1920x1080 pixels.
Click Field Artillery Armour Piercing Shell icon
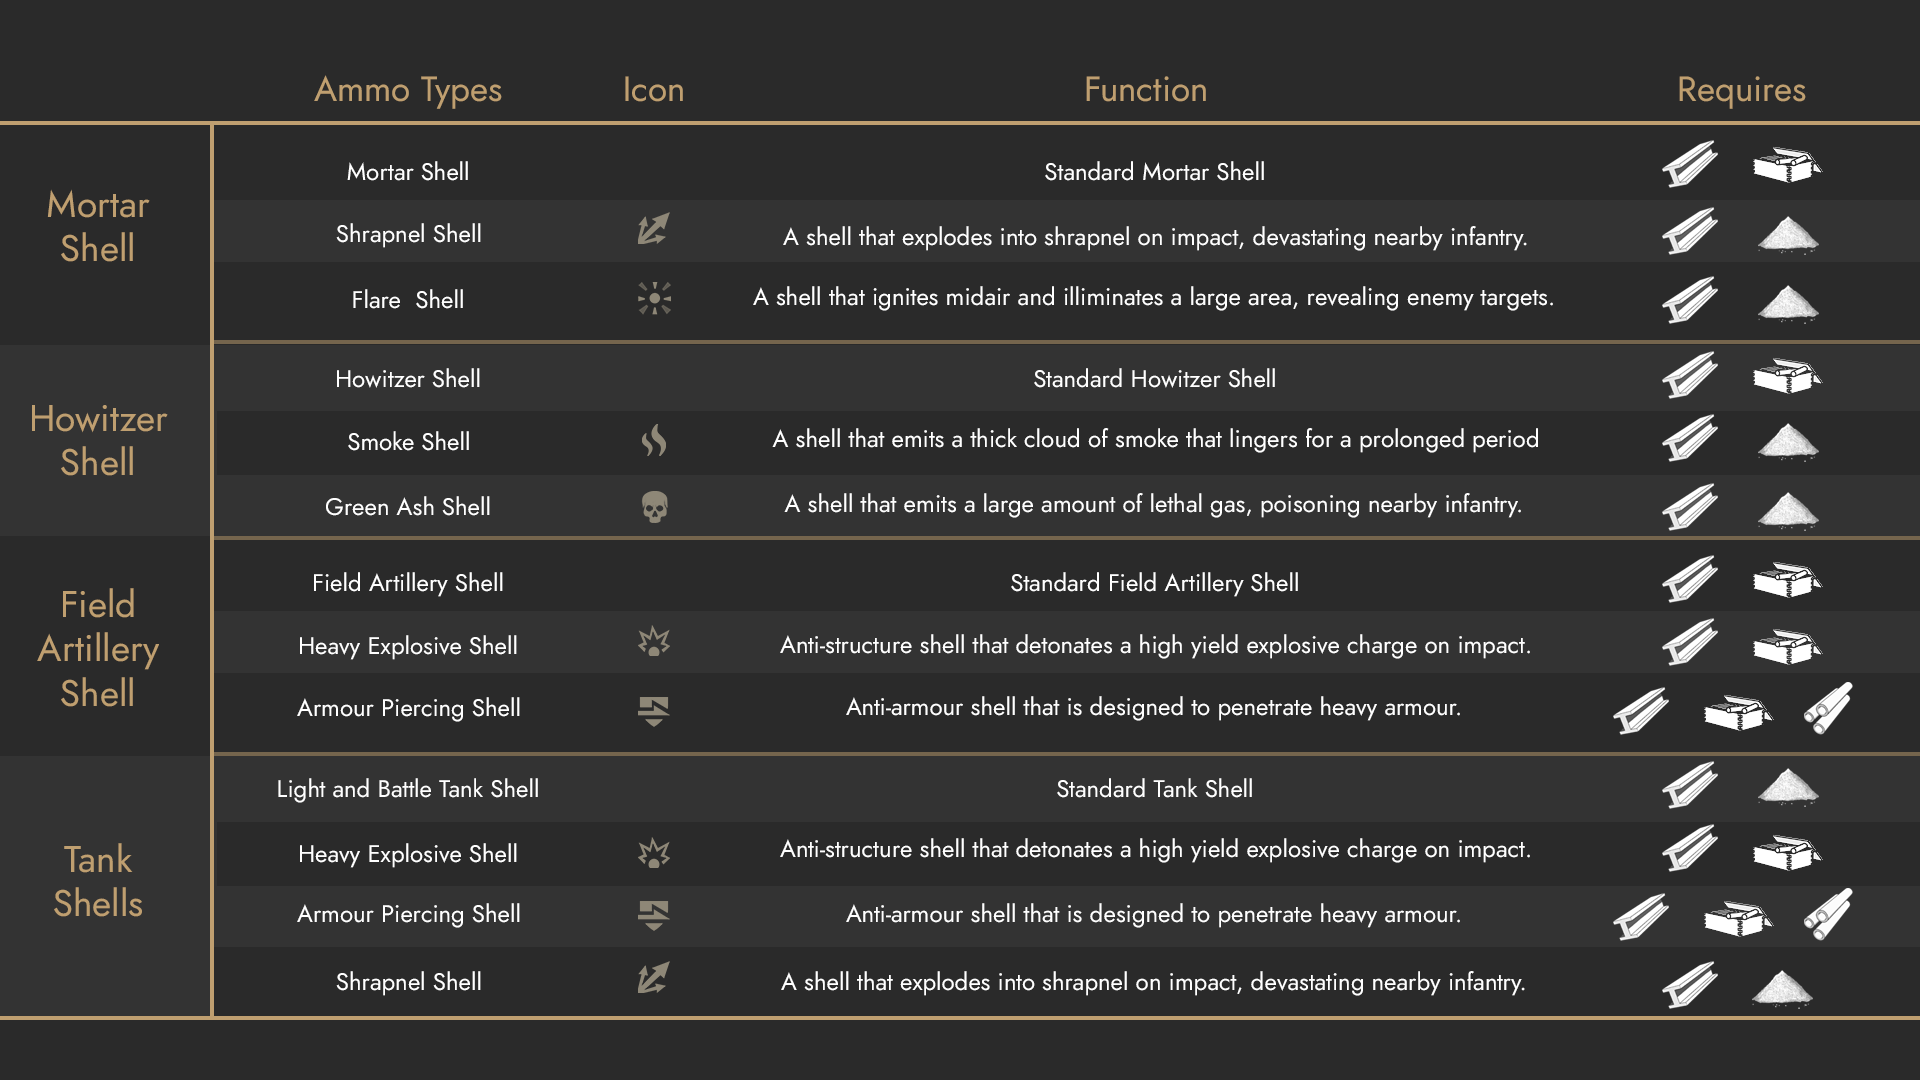pos(654,711)
